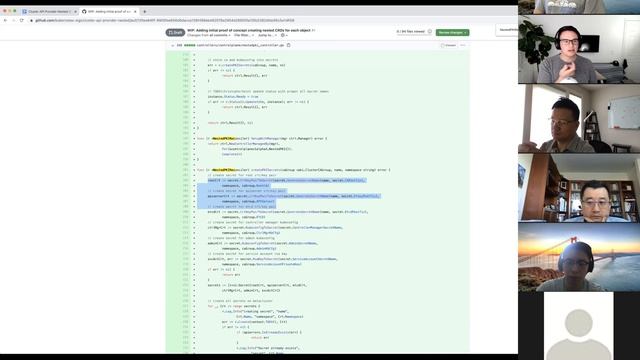640x360 pixels.
Task: Click '0 / 94 files viewed' counter
Action: click(411, 31)
